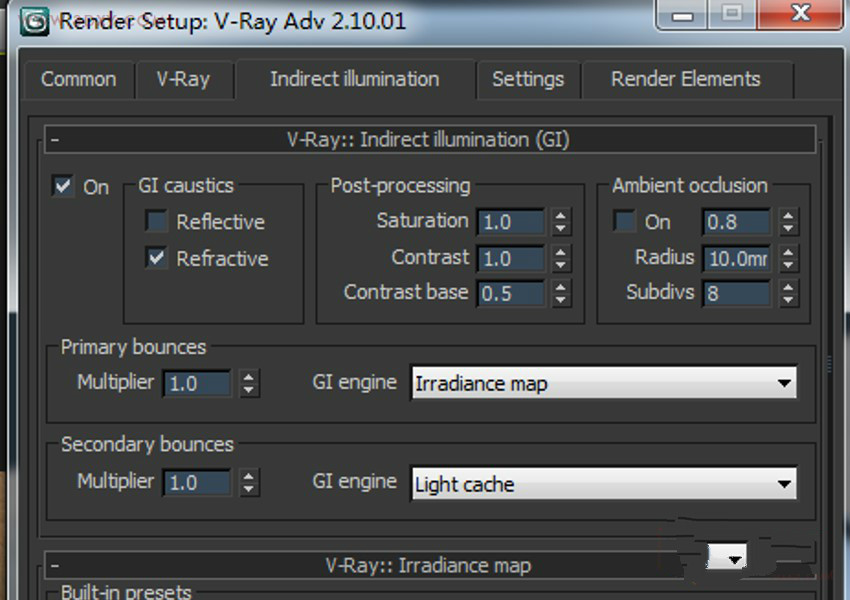Click the "Secondary bounces" group label

pos(147,444)
